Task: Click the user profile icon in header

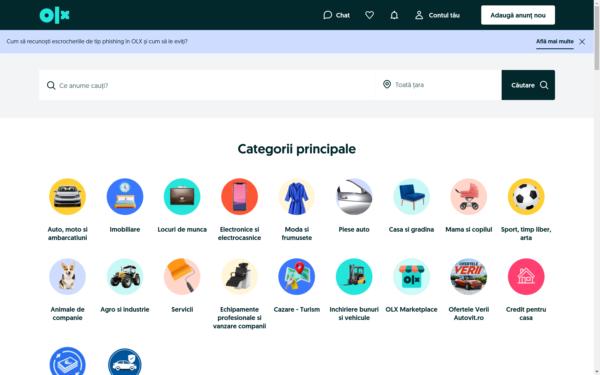Action: 419,15
